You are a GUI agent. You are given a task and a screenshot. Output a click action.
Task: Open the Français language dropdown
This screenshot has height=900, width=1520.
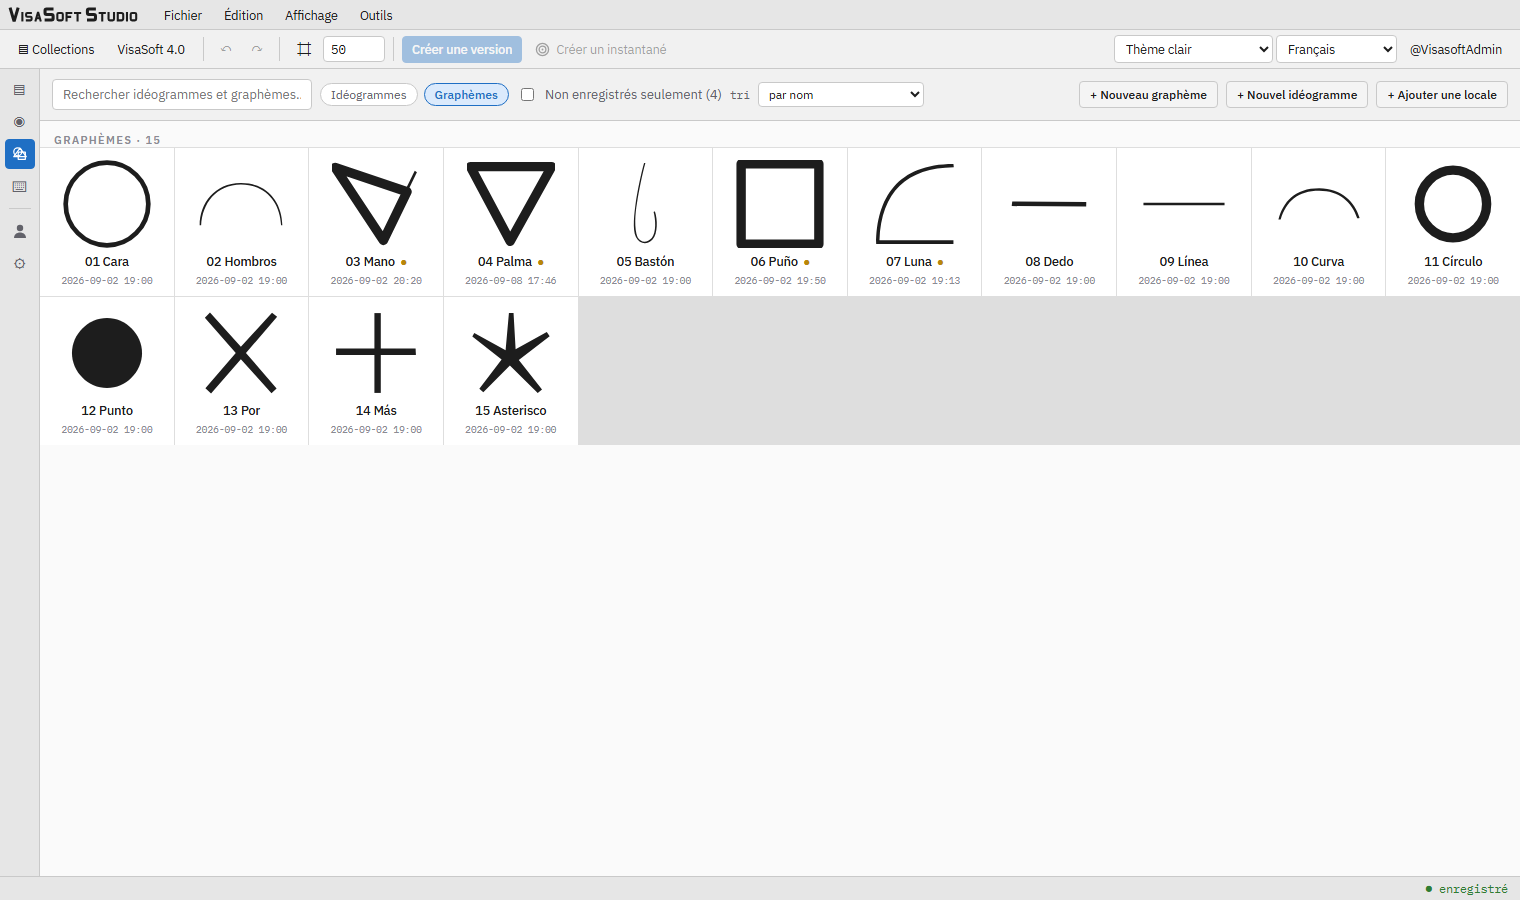click(1336, 49)
